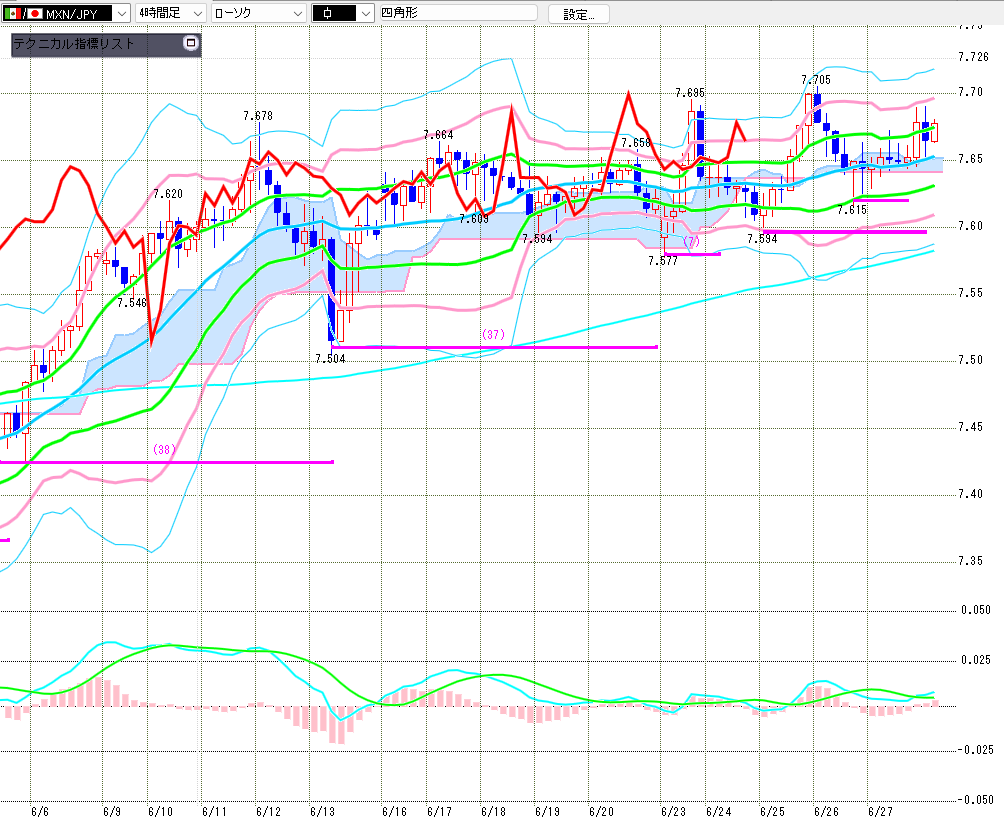
Task: Click the 7.678 high price label
Action: (258, 116)
